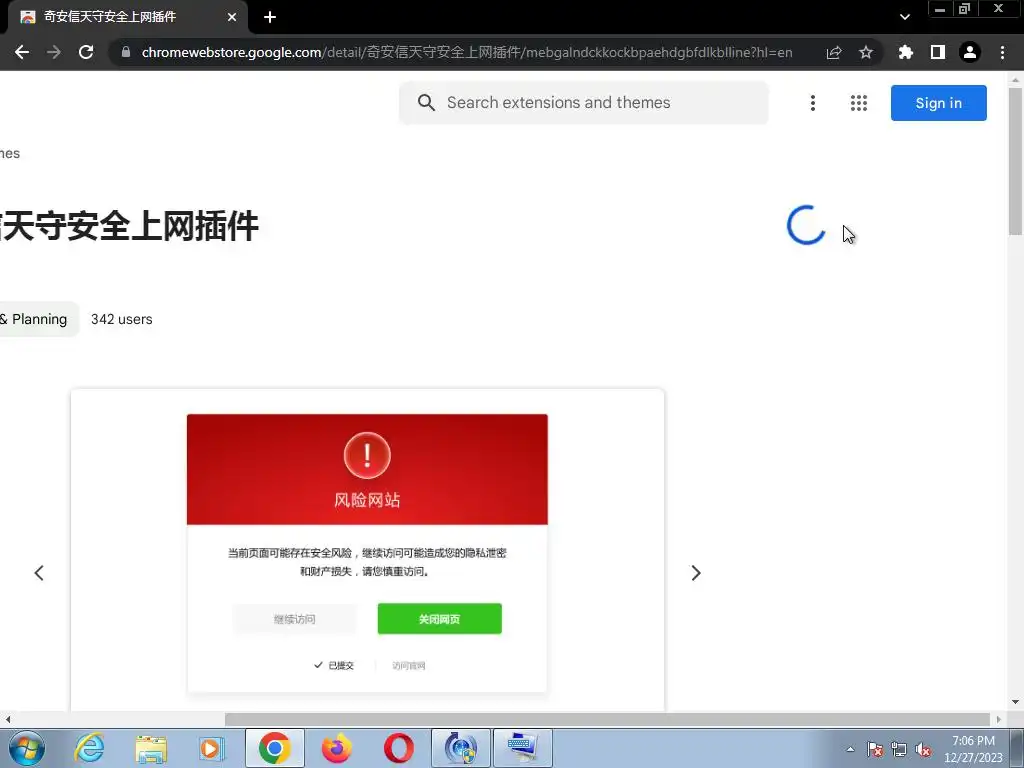This screenshot has width=1024, height=768.
Task: Open the on-screen keyboard taskbar item
Action: coord(522,748)
